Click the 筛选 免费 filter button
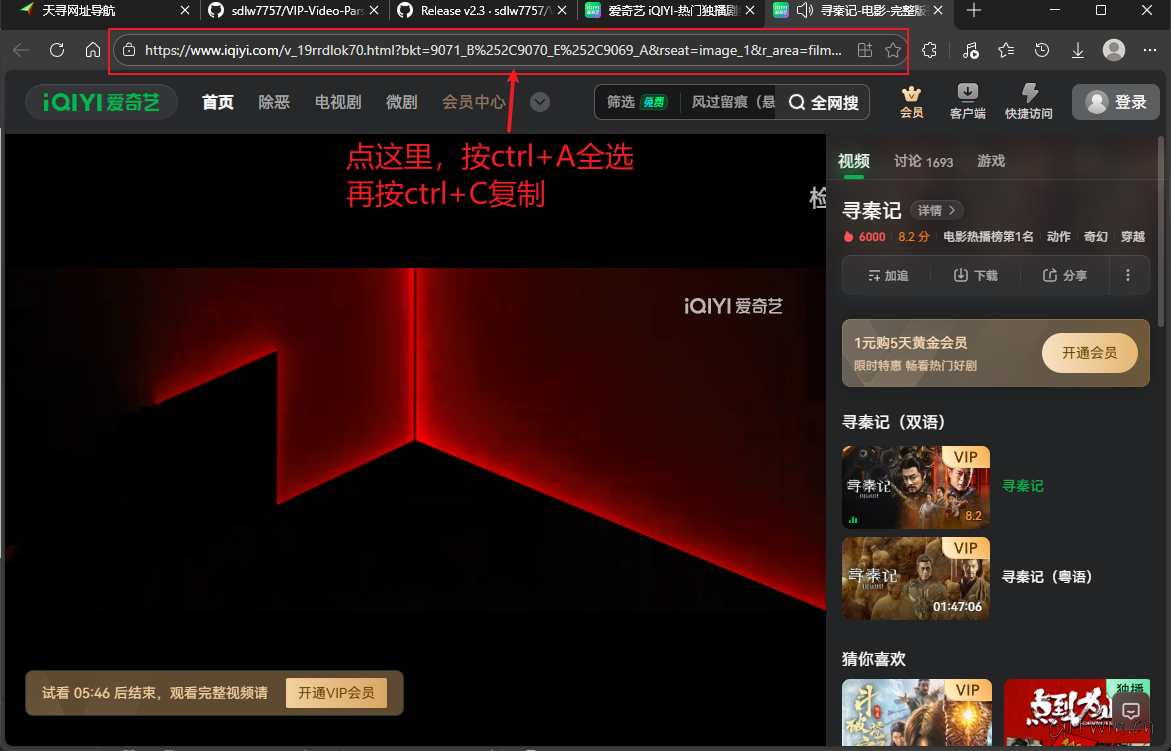 (x=636, y=102)
